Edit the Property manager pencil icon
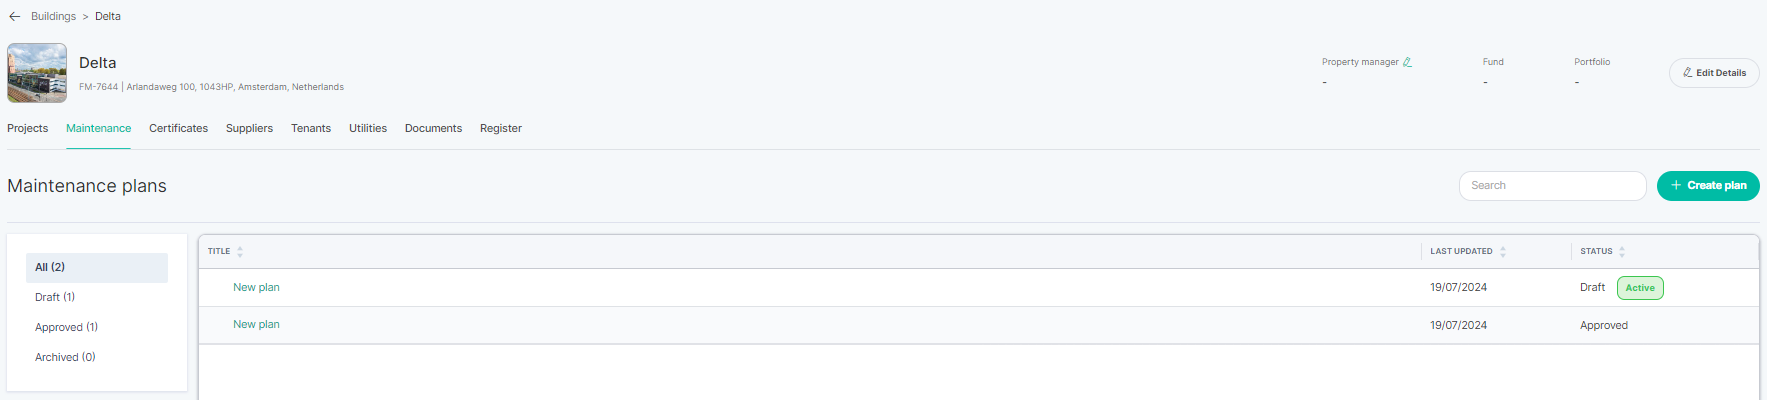 pos(1407,62)
